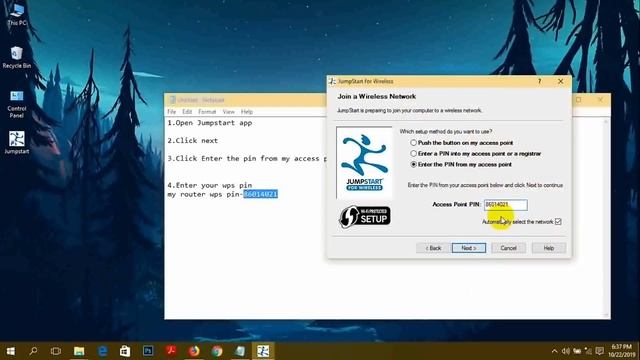
Task: Launch Microsoft Edge from the taskbar
Action: point(102,351)
